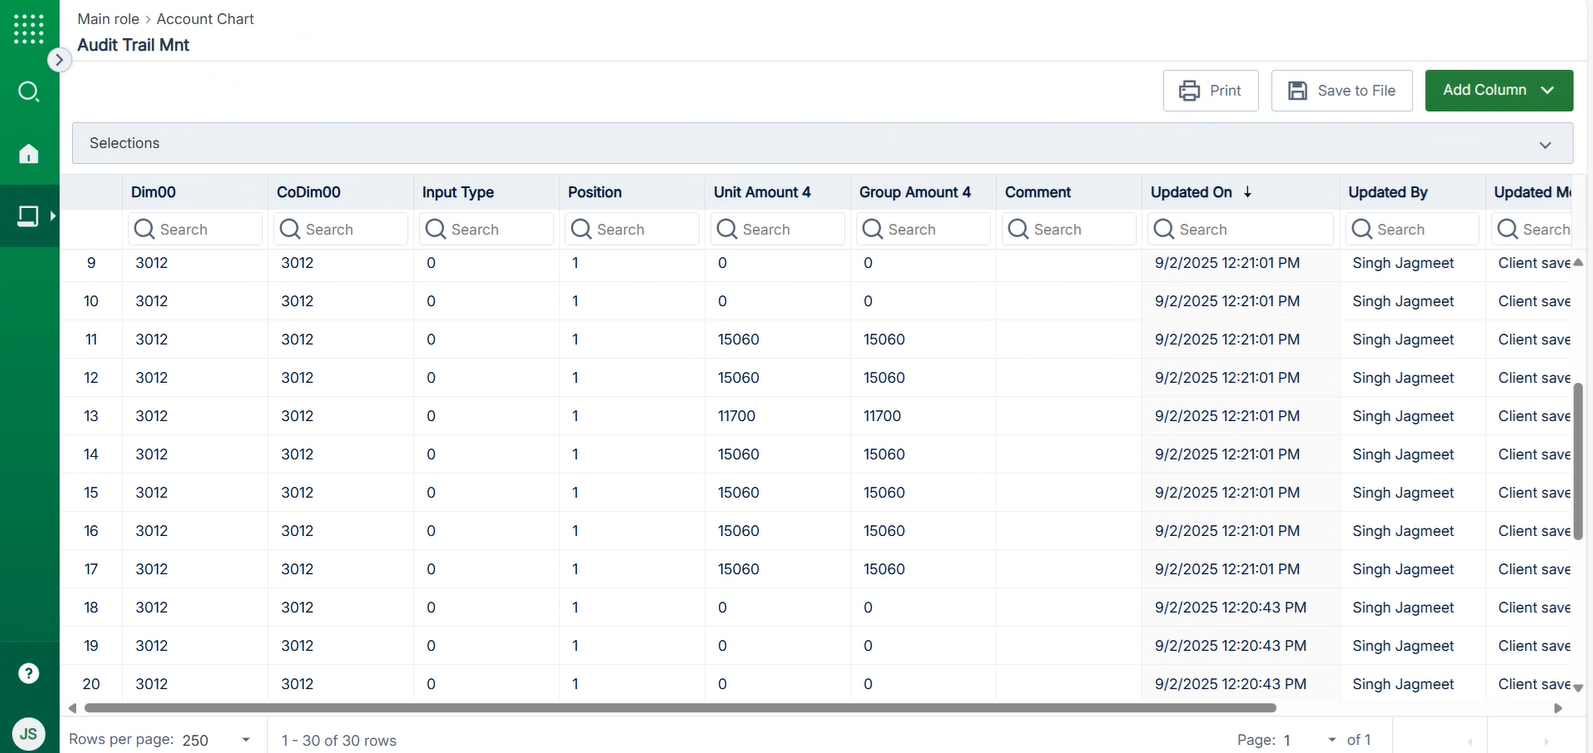Click the Print button
The height and width of the screenshot is (753, 1593).
click(1211, 90)
